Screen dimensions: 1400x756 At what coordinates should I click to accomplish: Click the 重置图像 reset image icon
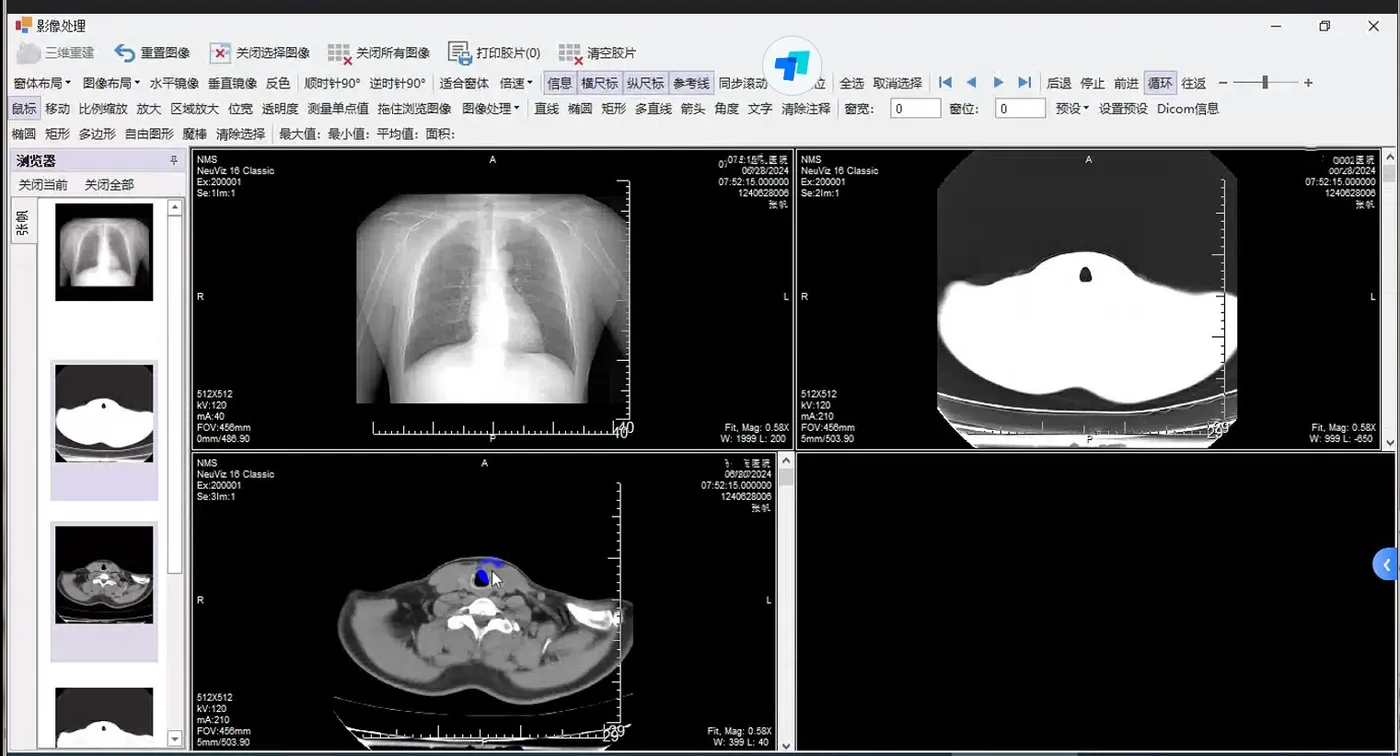click(125, 53)
